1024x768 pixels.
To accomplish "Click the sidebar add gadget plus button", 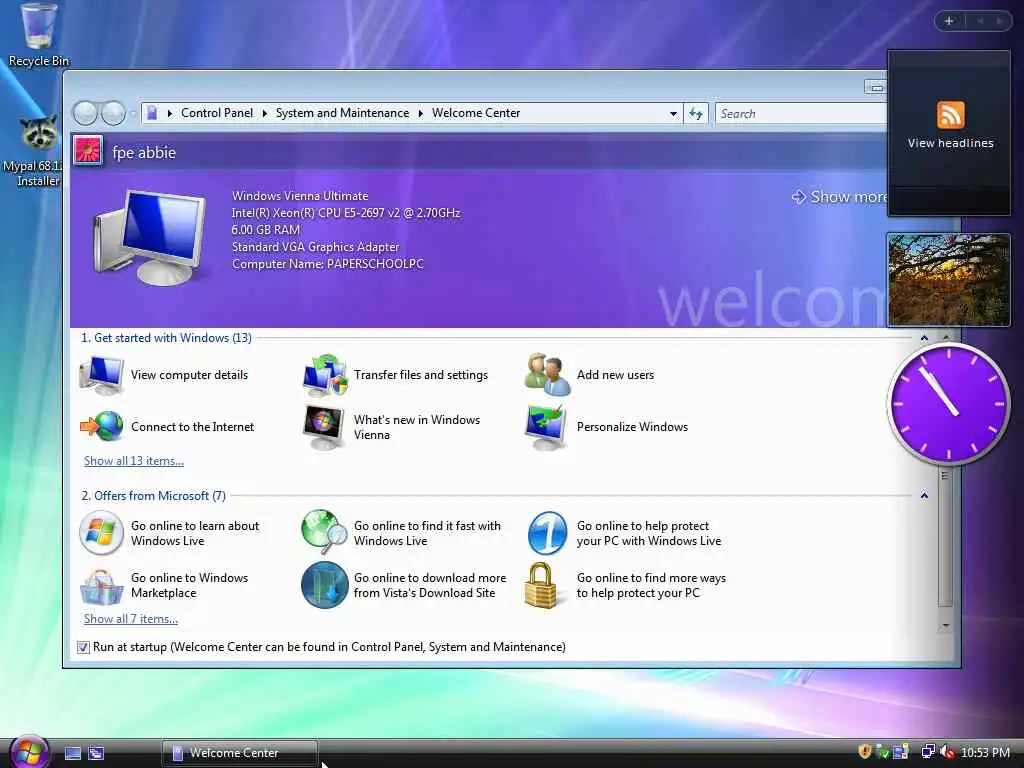I will [x=949, y=21].
